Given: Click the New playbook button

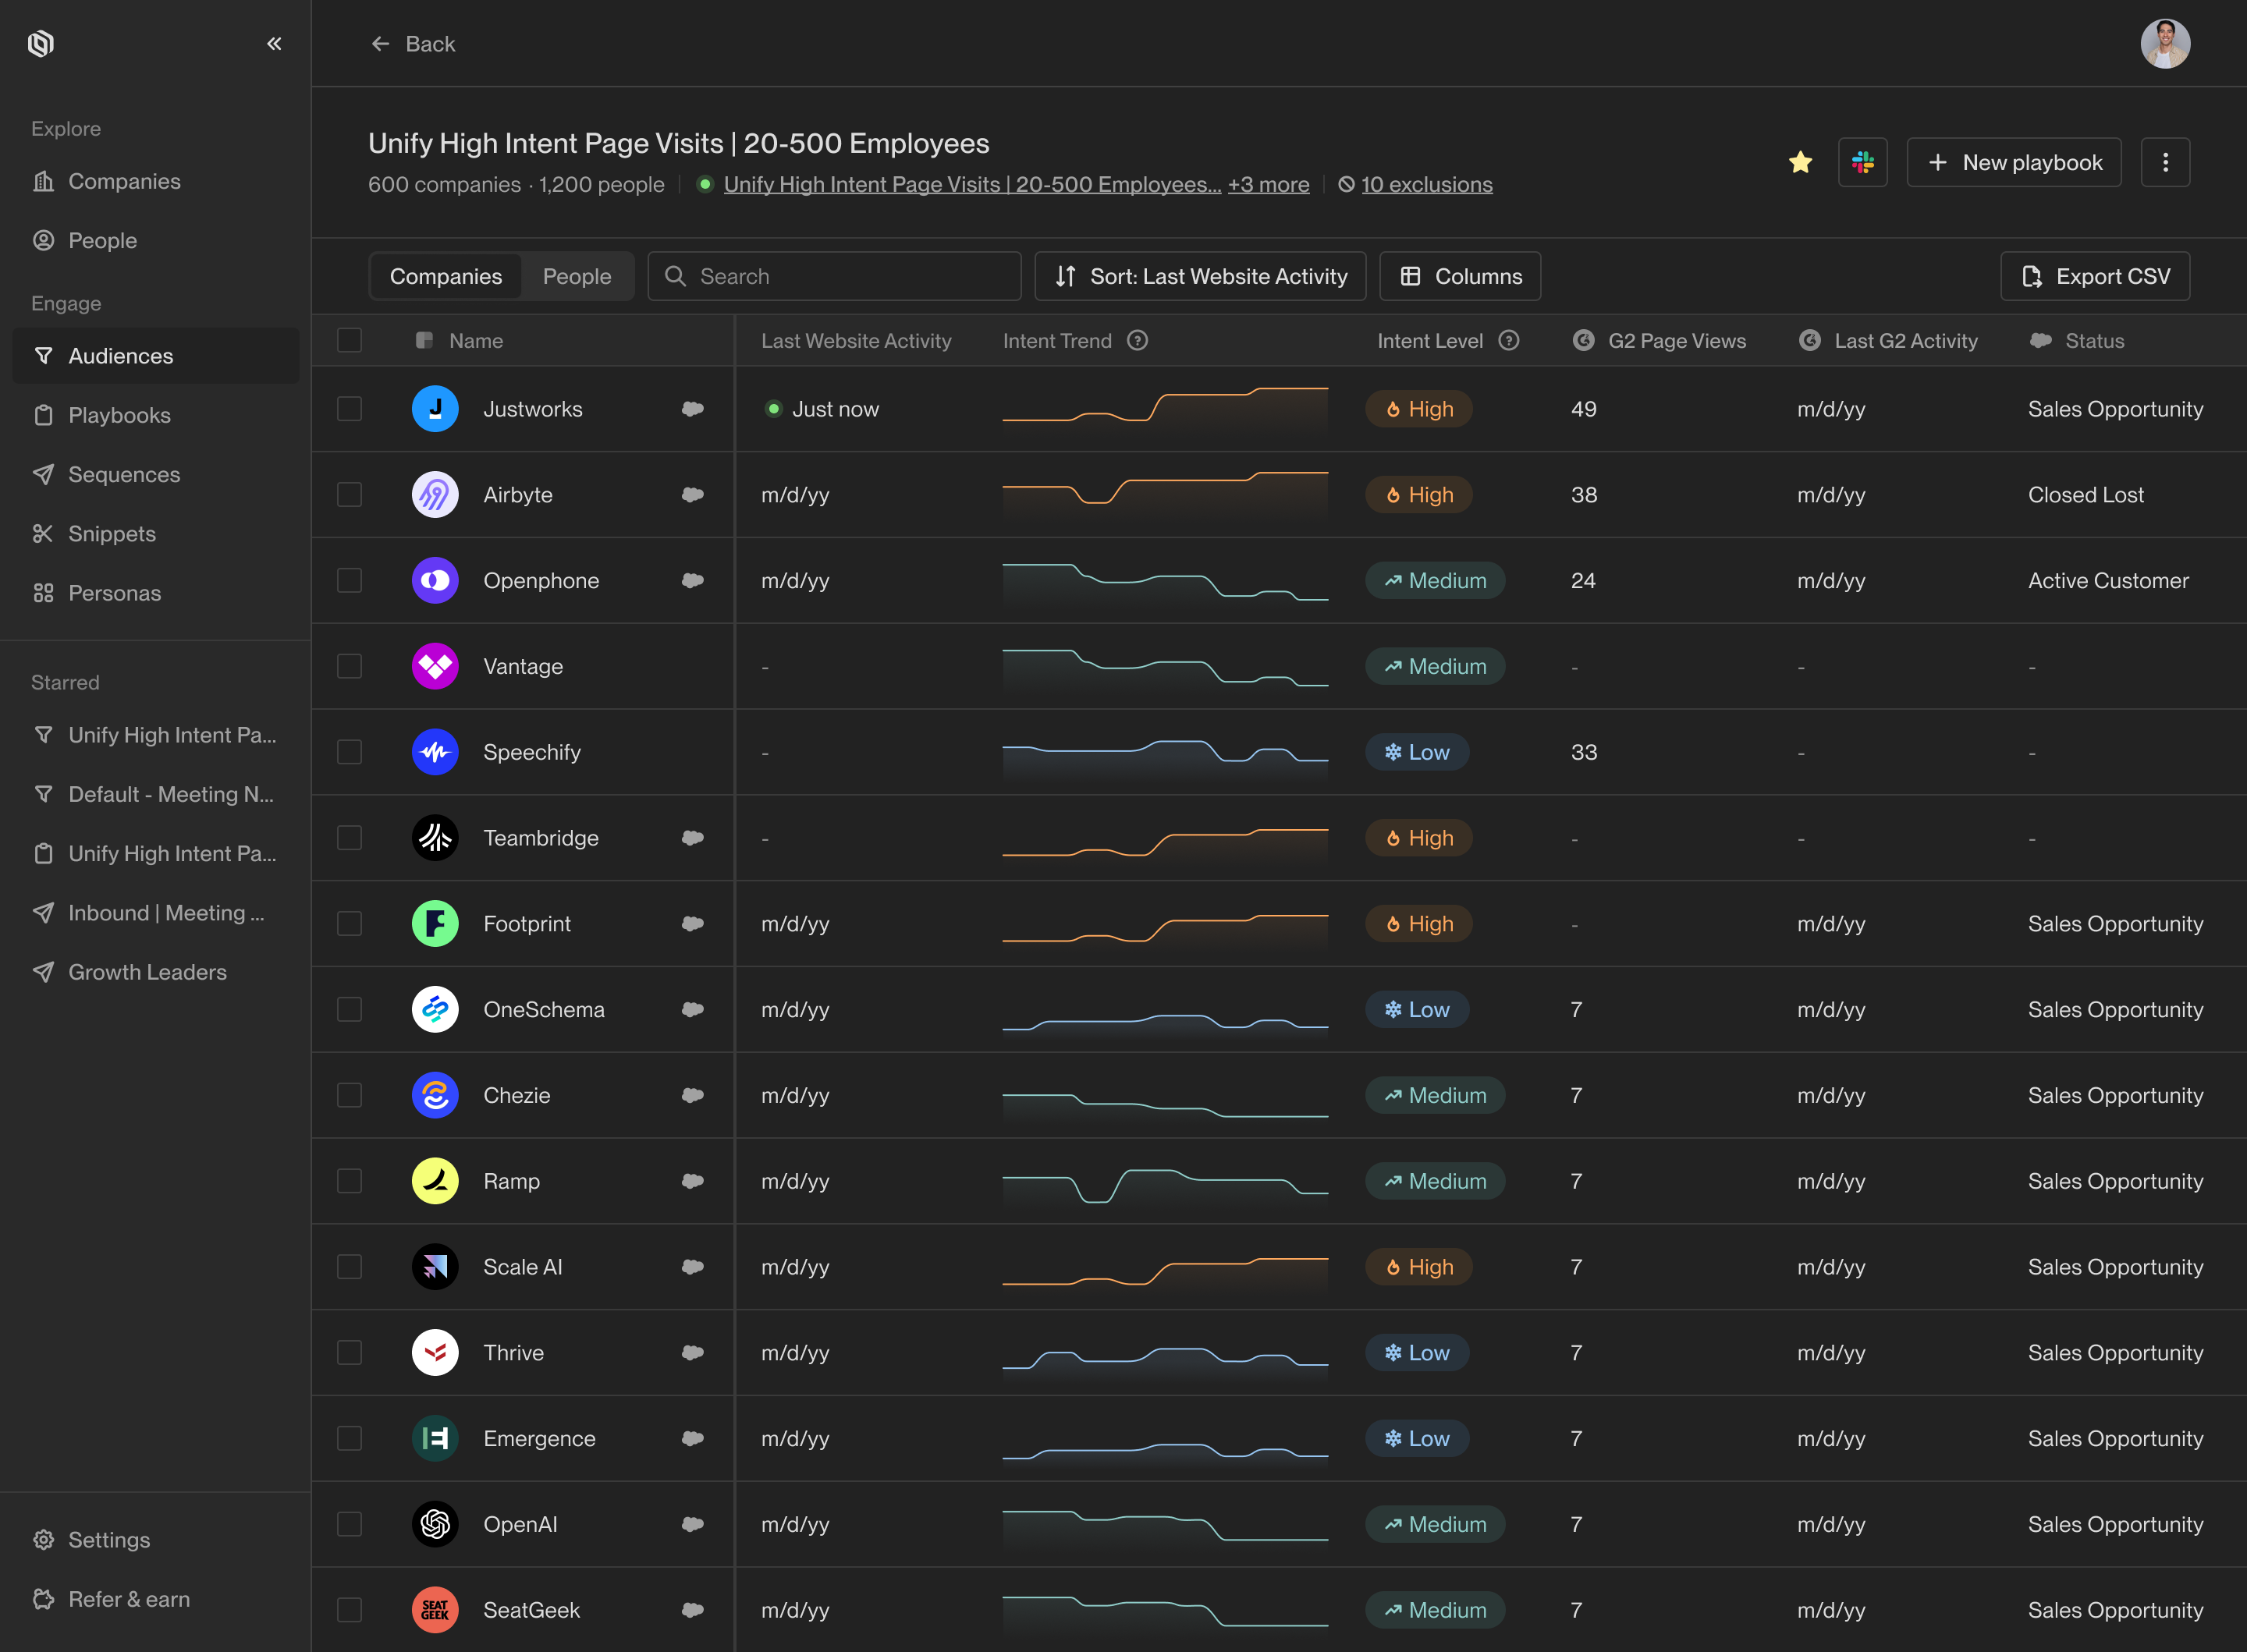Looking at the screenshot, I should coord(2013,162).
